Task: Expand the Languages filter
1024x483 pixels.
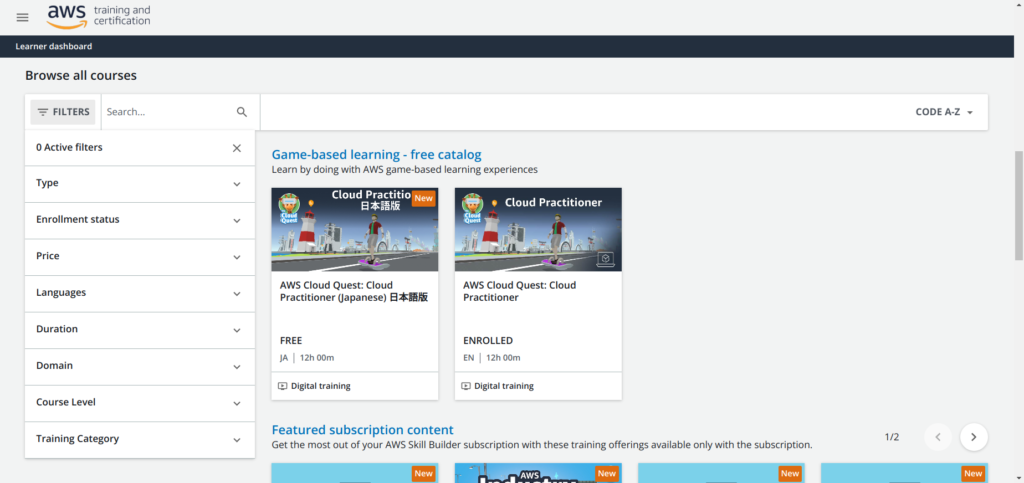Action: [140, 294]
